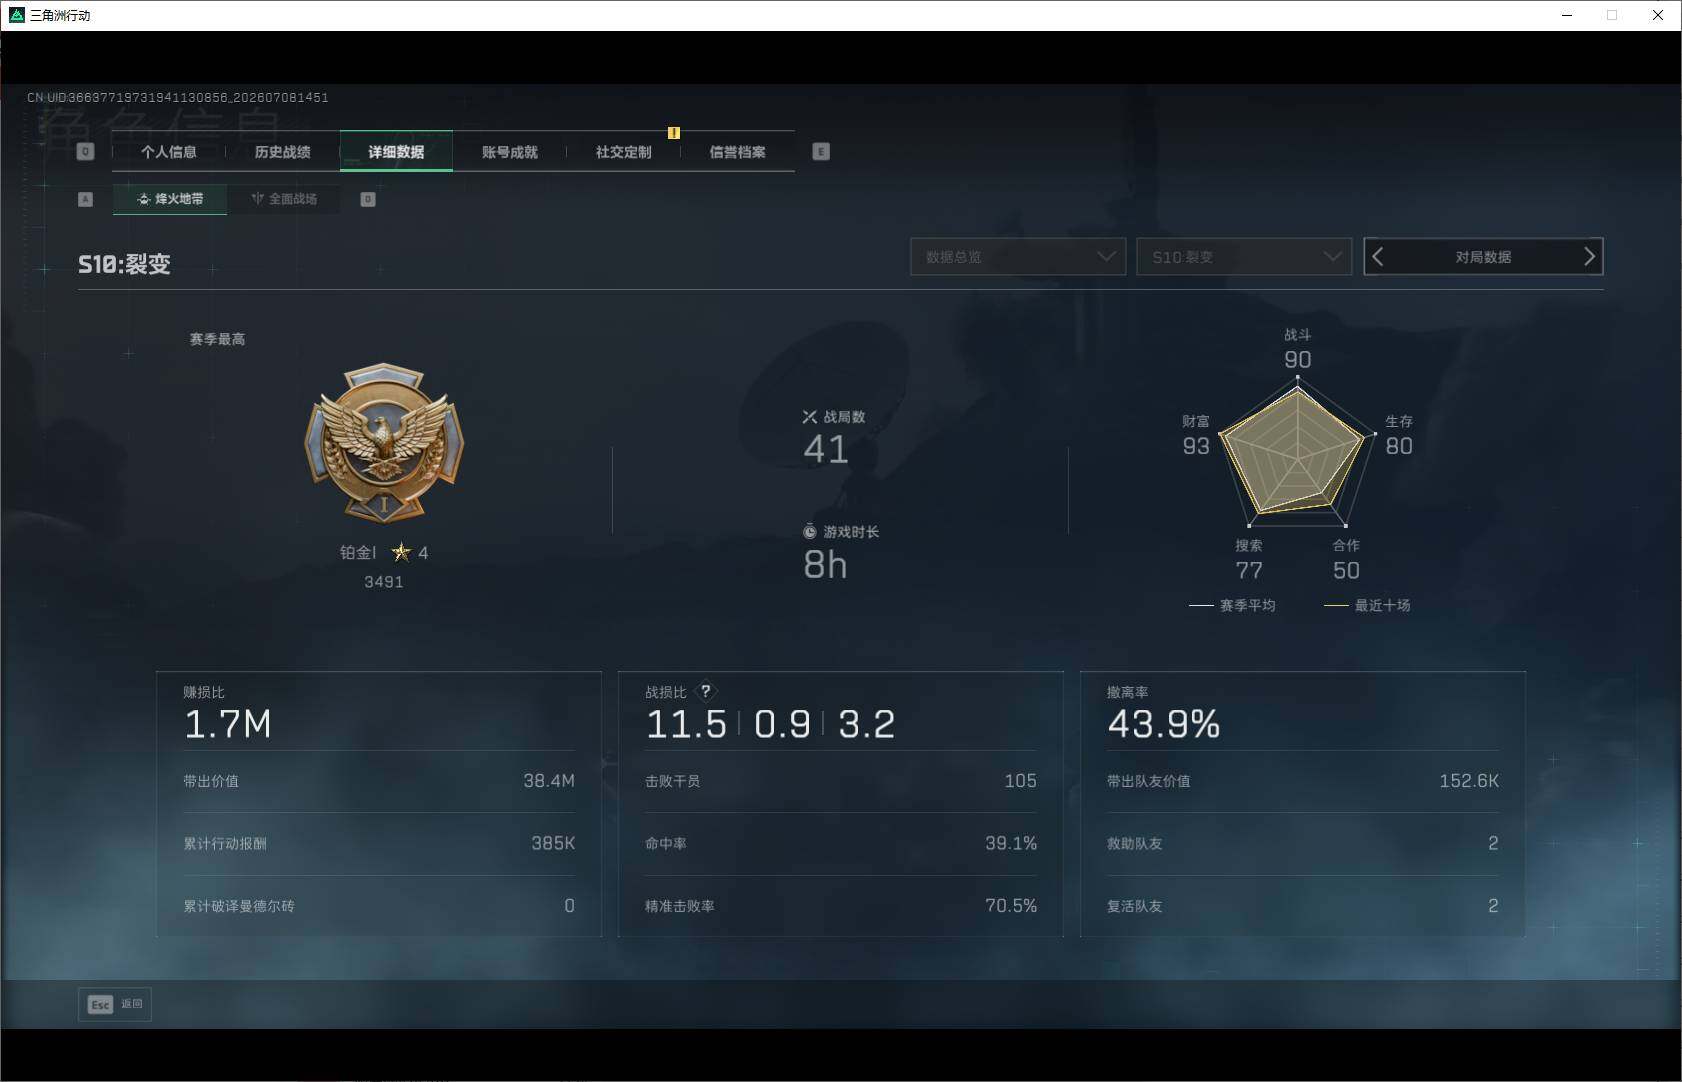Click the 游戏时长 value 8h
The height and width of the screenshot is (1082, 1682).
coord(825,565)
